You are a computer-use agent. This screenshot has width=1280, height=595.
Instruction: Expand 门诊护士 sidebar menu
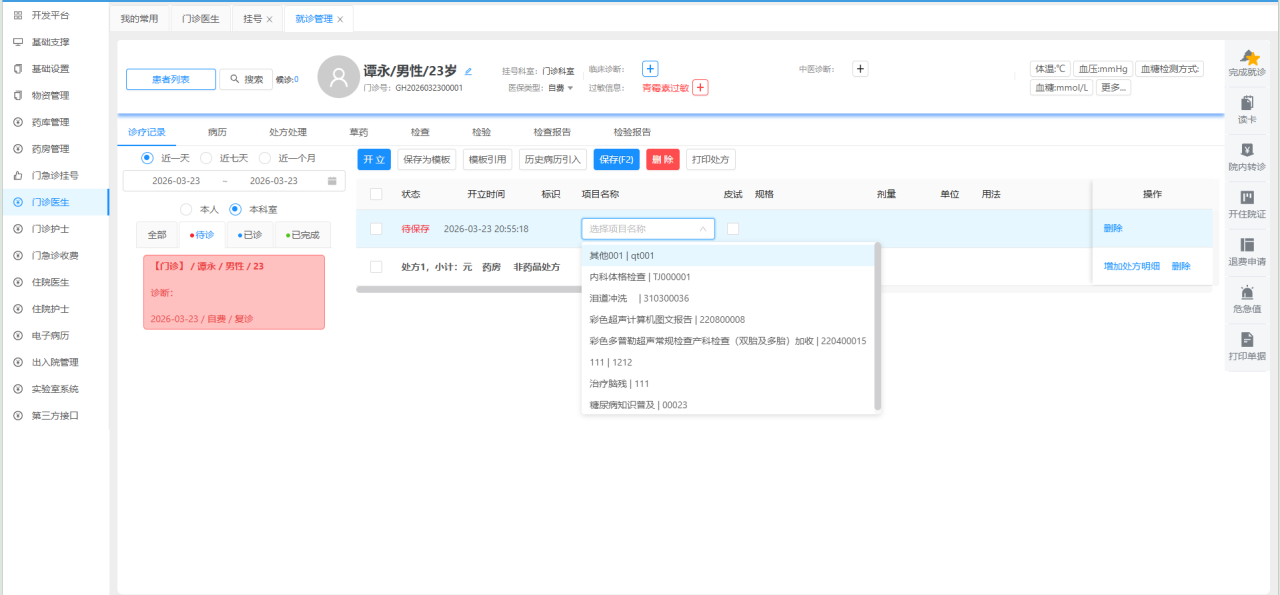pos(50,229)
